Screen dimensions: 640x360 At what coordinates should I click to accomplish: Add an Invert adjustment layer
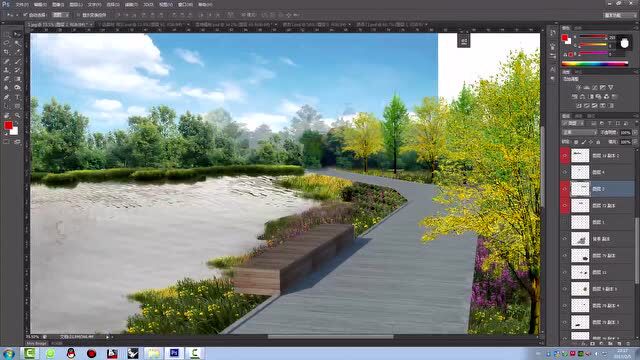(579, 106)
